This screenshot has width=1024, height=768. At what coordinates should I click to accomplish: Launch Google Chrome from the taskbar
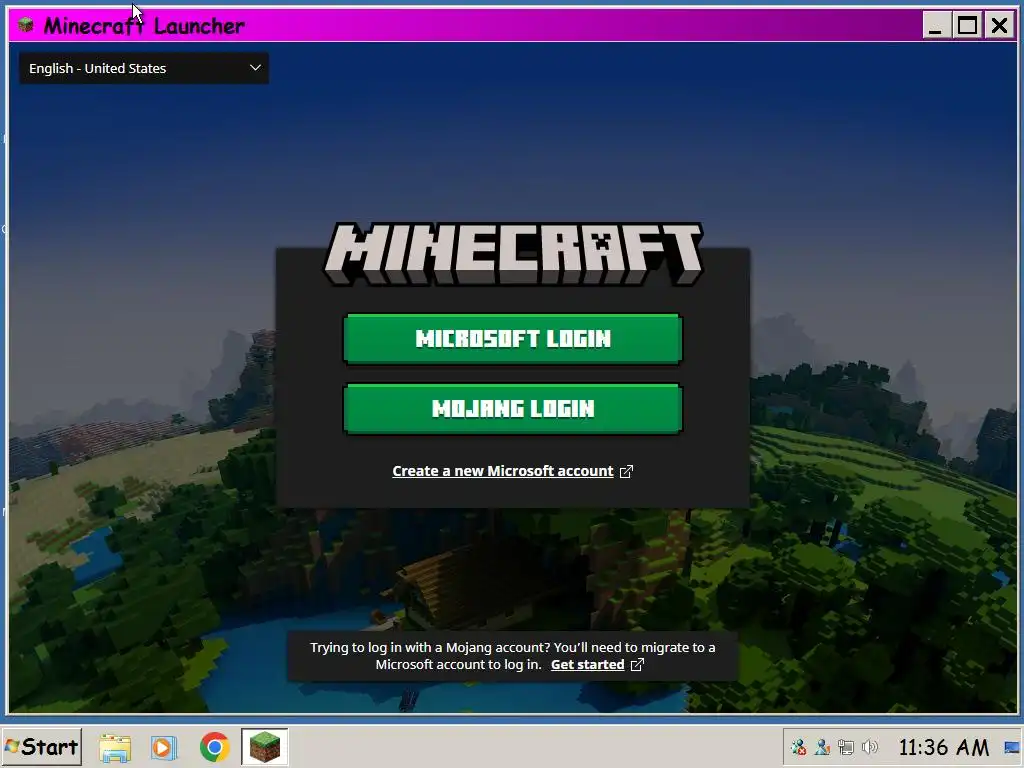[x=214, y=747]
